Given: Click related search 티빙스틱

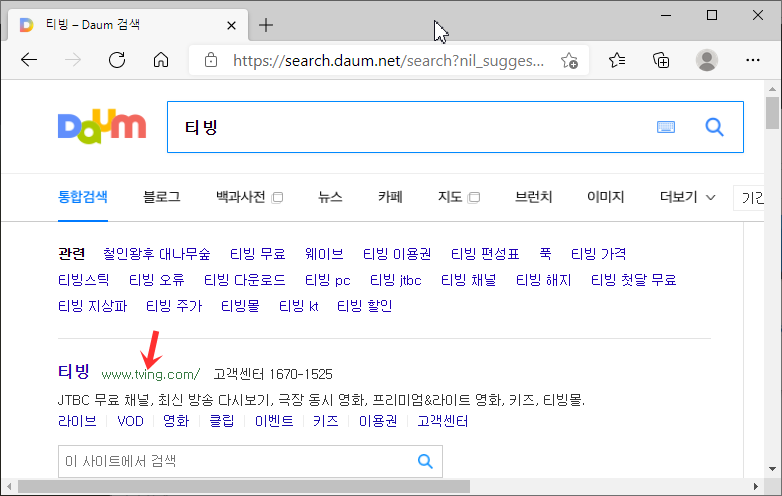Looking at the screenshot, I should tap(83, 280).
